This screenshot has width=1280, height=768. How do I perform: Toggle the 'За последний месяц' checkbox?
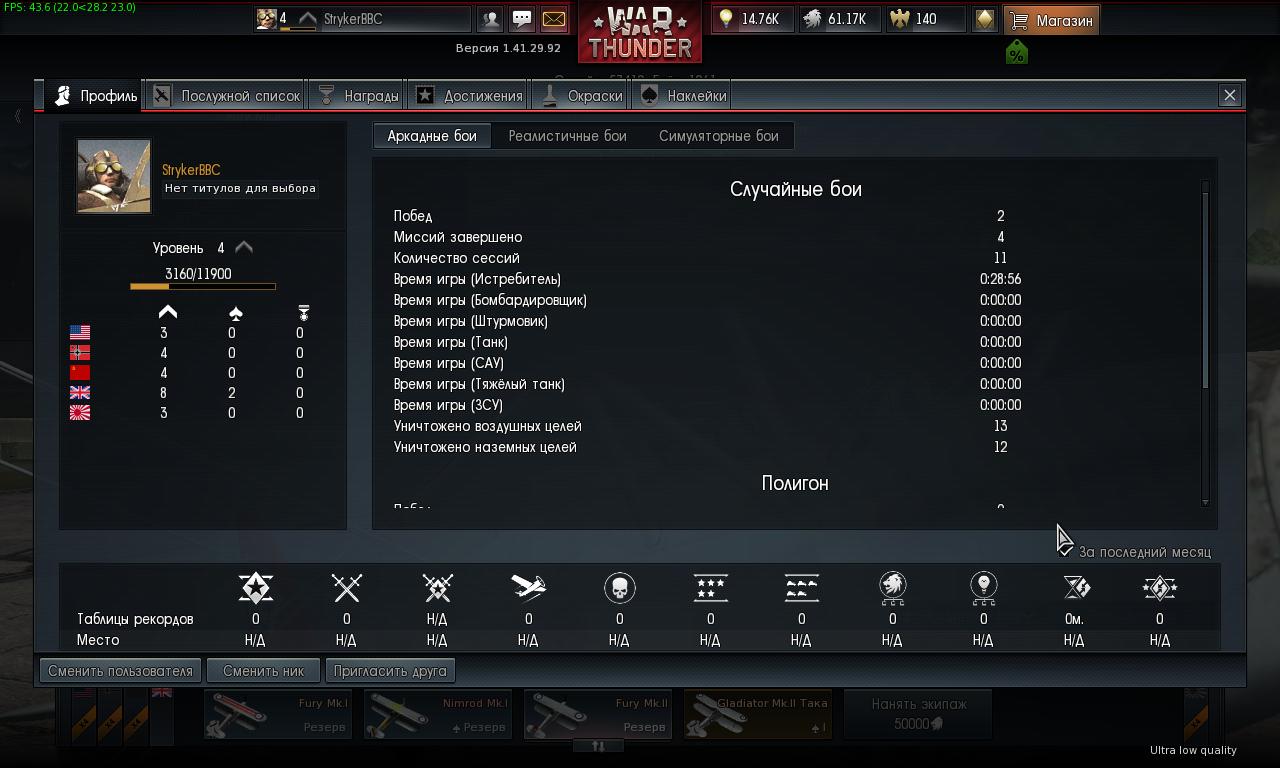click(1067, 551)
